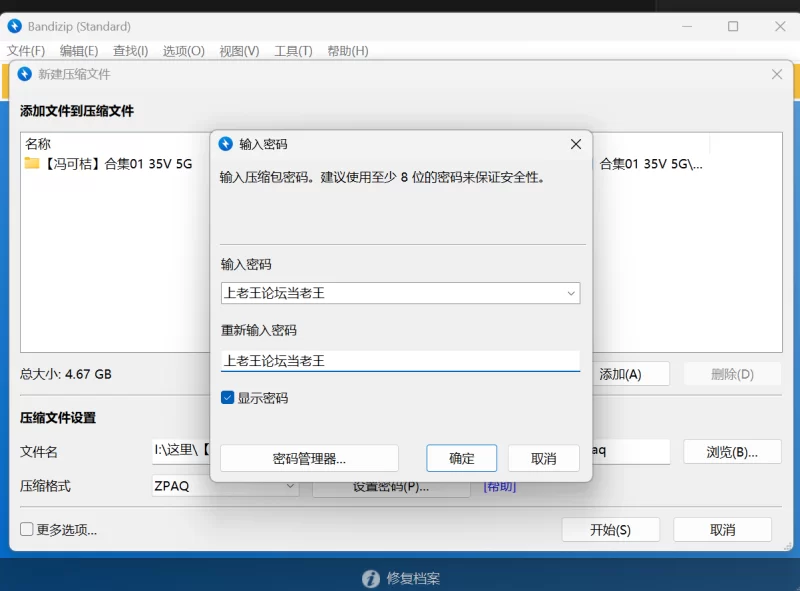Open the 工具(T) menu
This screenshot has width=800, height=591.
[293, 51]
